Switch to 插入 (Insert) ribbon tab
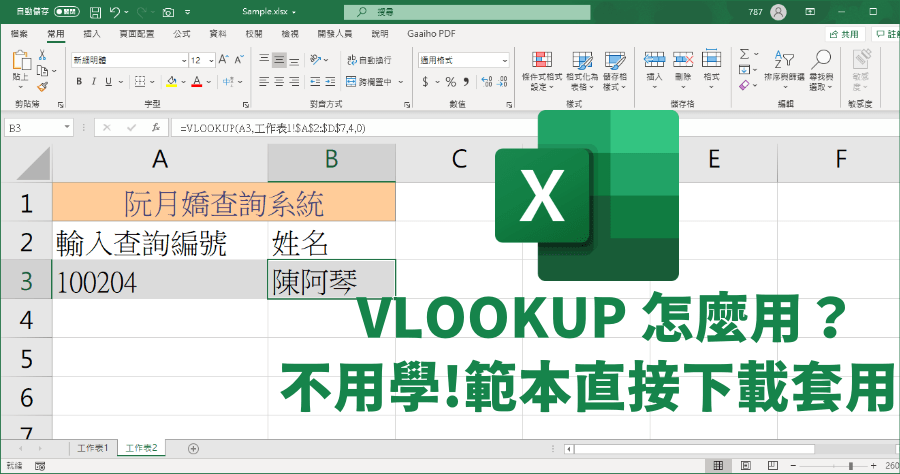This screenshot has width=900, height=474. (92, 34)
